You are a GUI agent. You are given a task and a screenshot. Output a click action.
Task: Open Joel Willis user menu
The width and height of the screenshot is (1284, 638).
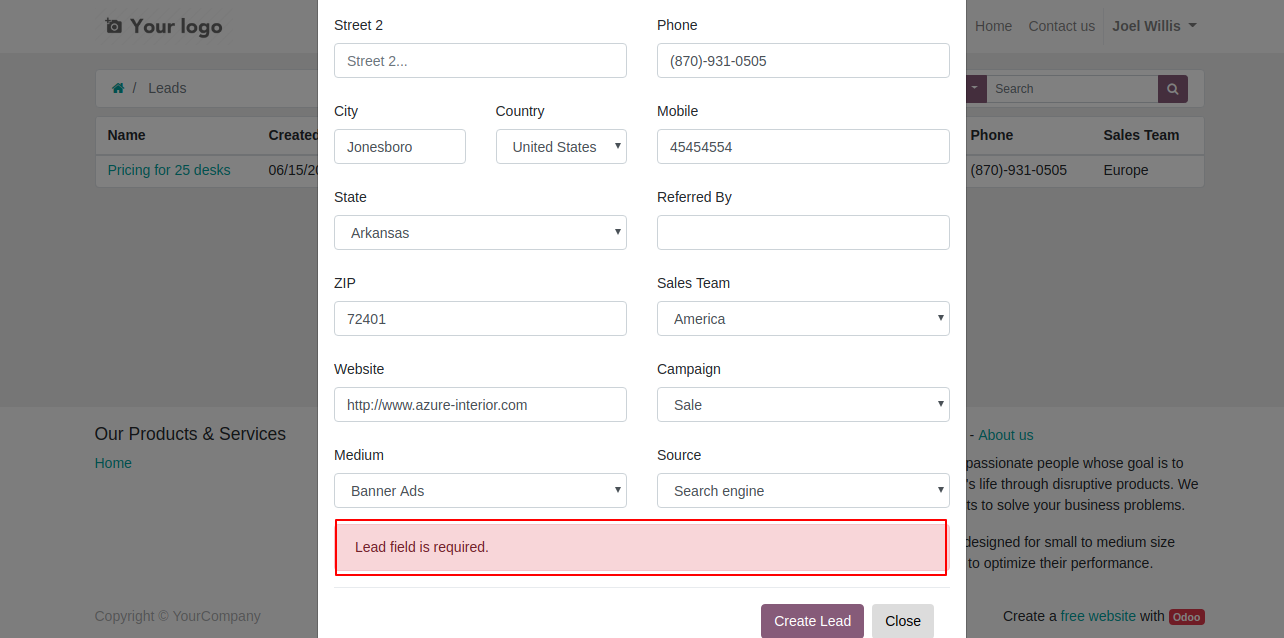tap(1154, 26)
